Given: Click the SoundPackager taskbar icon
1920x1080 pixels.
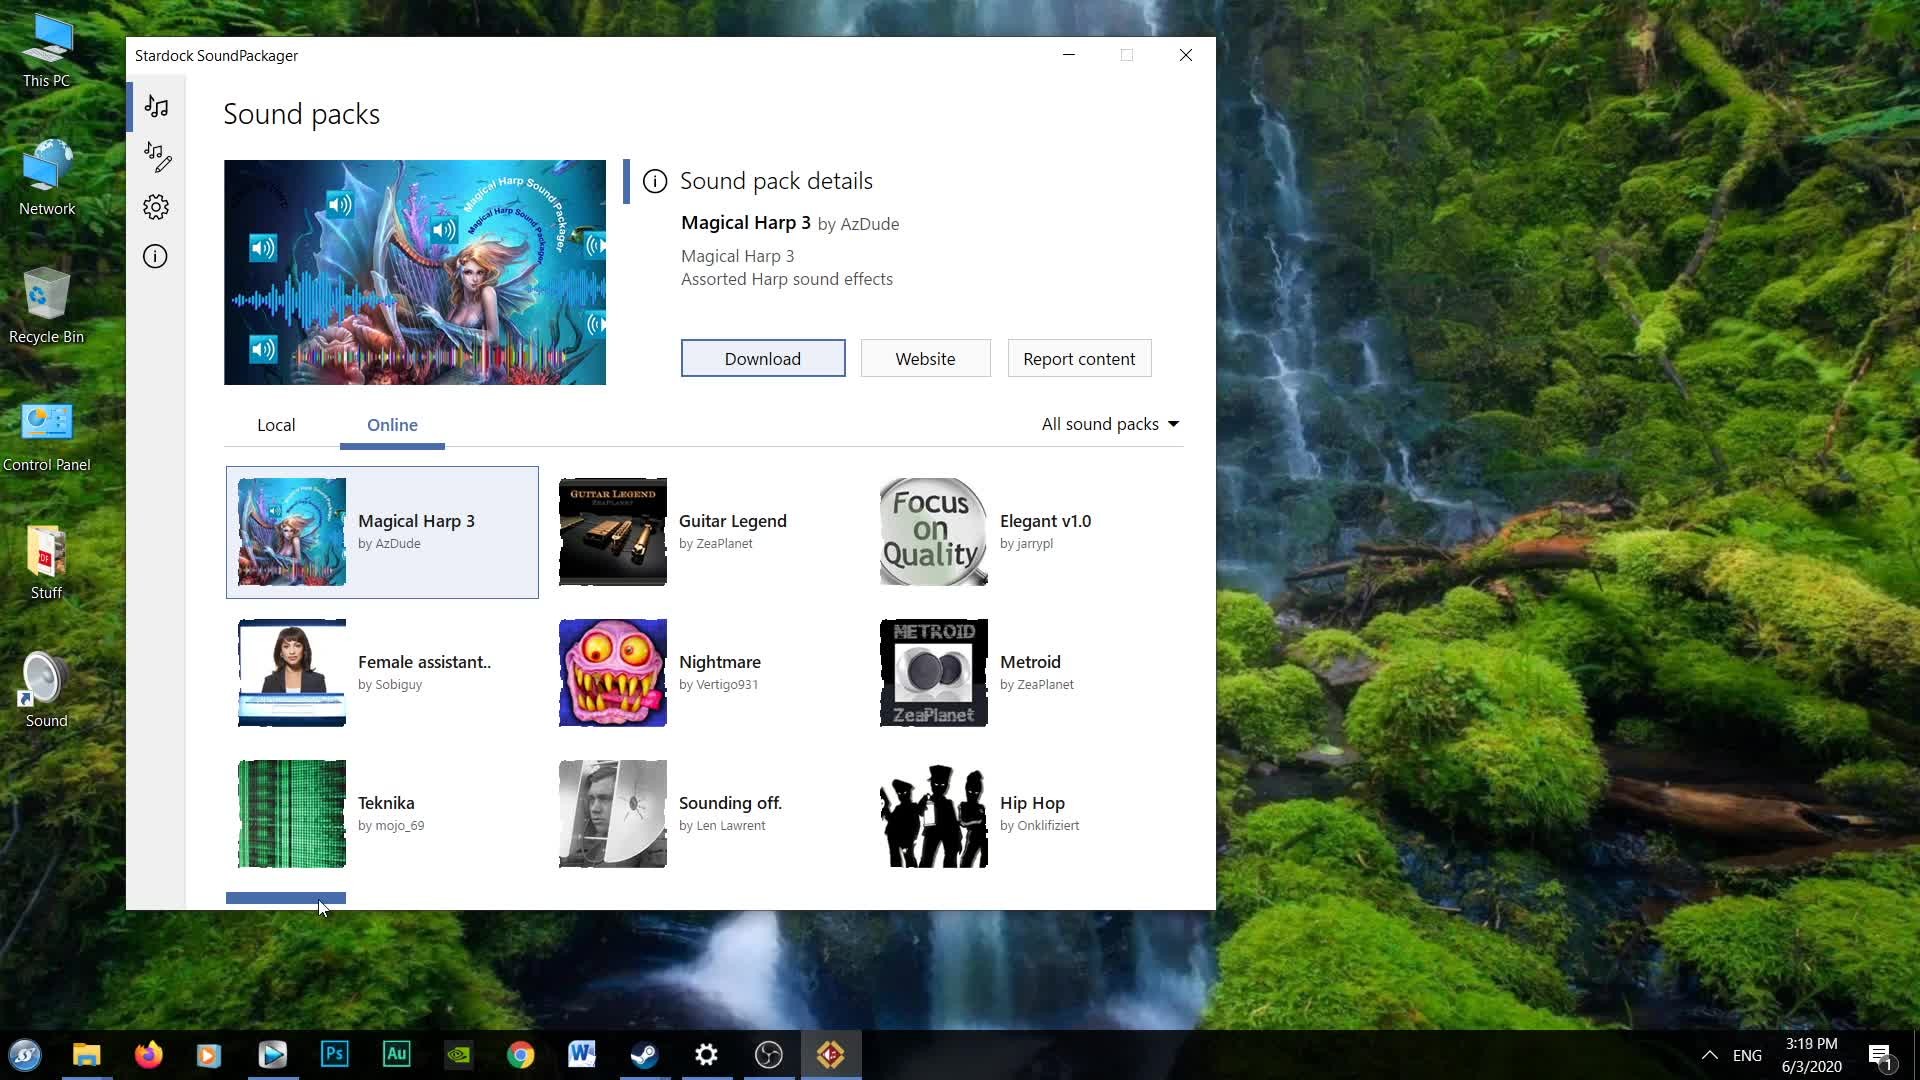Looking at the screenshot, I should click(830, 1054).
